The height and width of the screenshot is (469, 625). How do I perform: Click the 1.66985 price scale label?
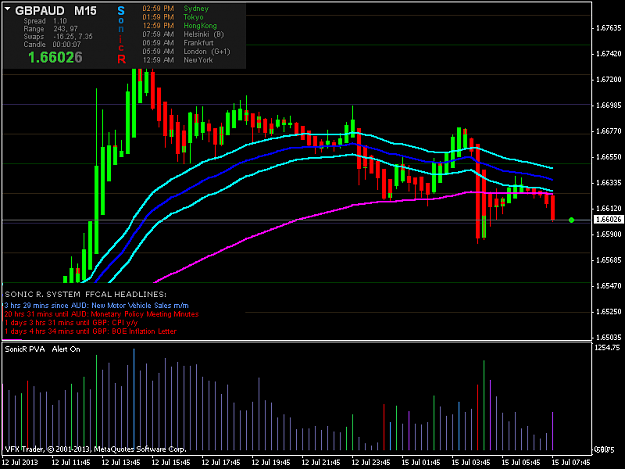(608, 106)
